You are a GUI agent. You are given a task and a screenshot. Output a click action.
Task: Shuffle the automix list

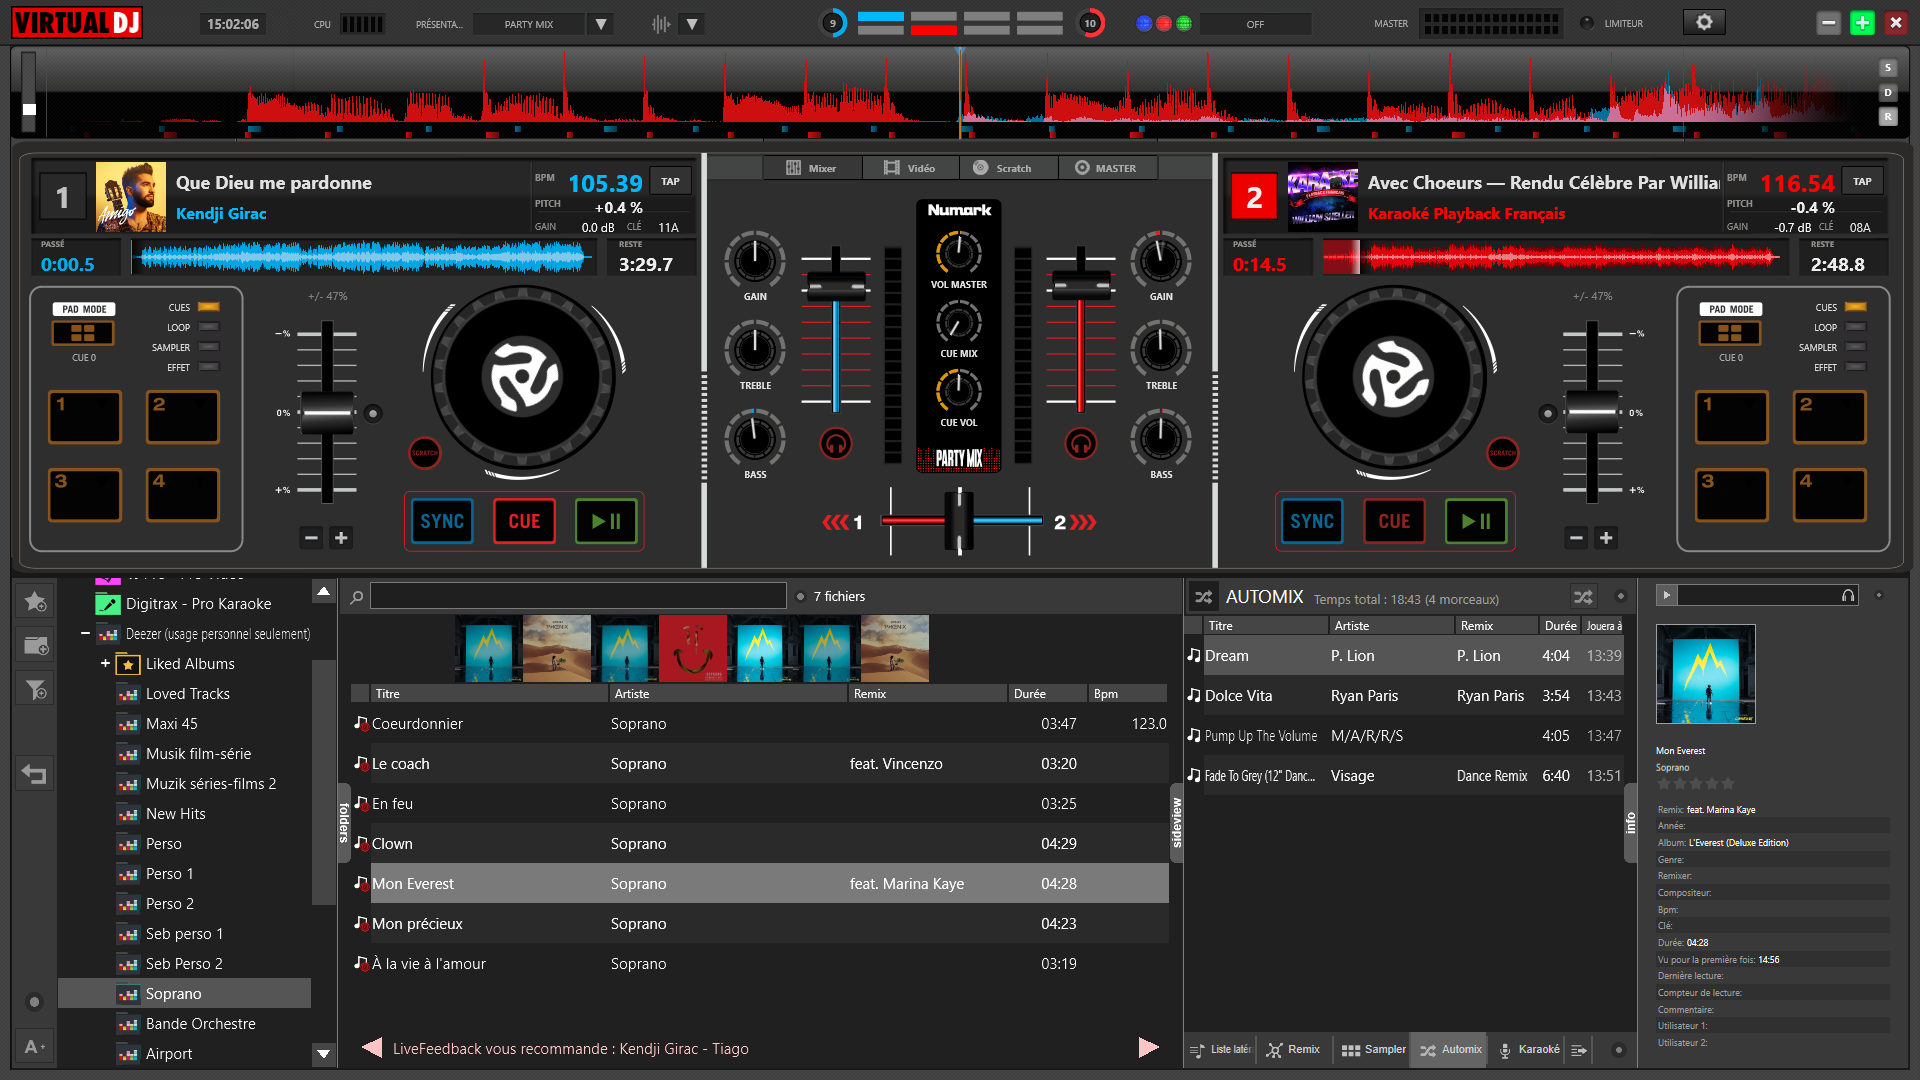click(1583, 597)
